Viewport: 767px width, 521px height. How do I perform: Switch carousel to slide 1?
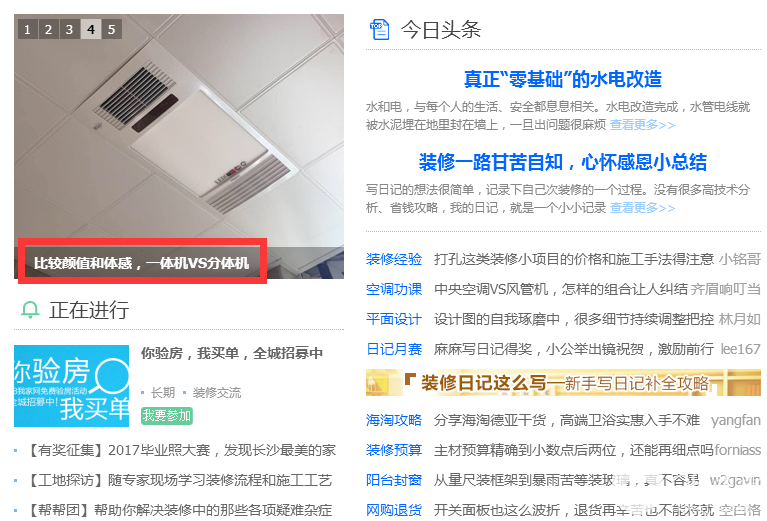(x=27, y=29)
